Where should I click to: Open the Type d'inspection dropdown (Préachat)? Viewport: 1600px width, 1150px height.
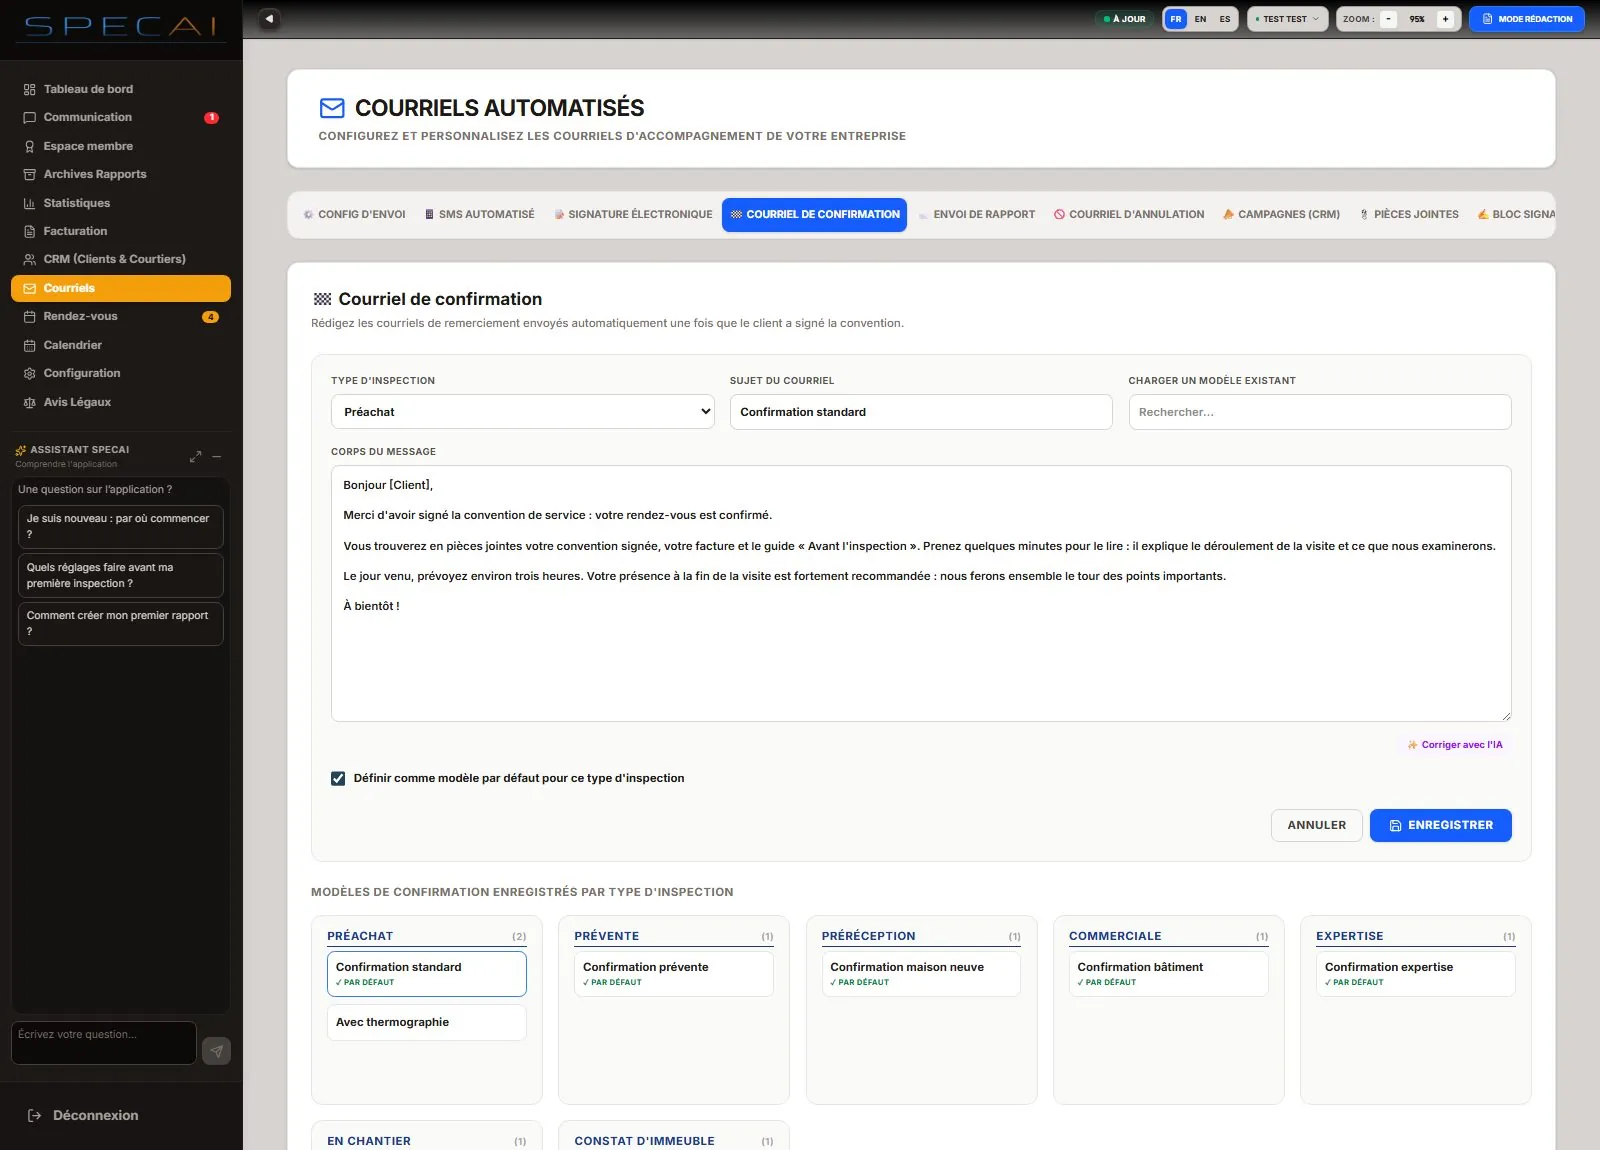point(523,412)
